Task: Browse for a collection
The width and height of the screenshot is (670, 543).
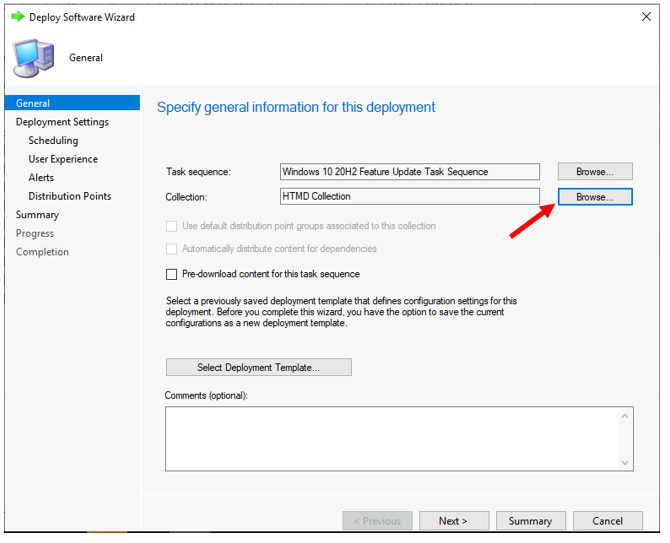Action: pyautogui.click(x=595, y=197)
